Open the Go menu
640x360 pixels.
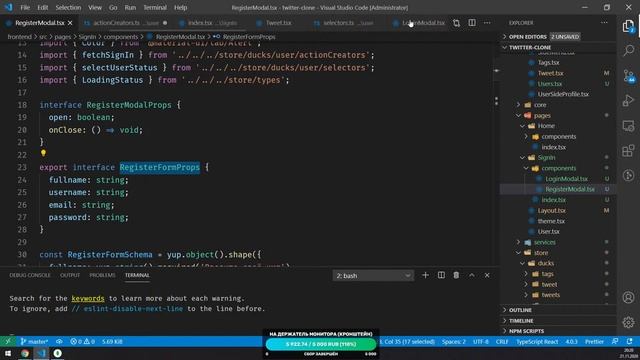113,7
